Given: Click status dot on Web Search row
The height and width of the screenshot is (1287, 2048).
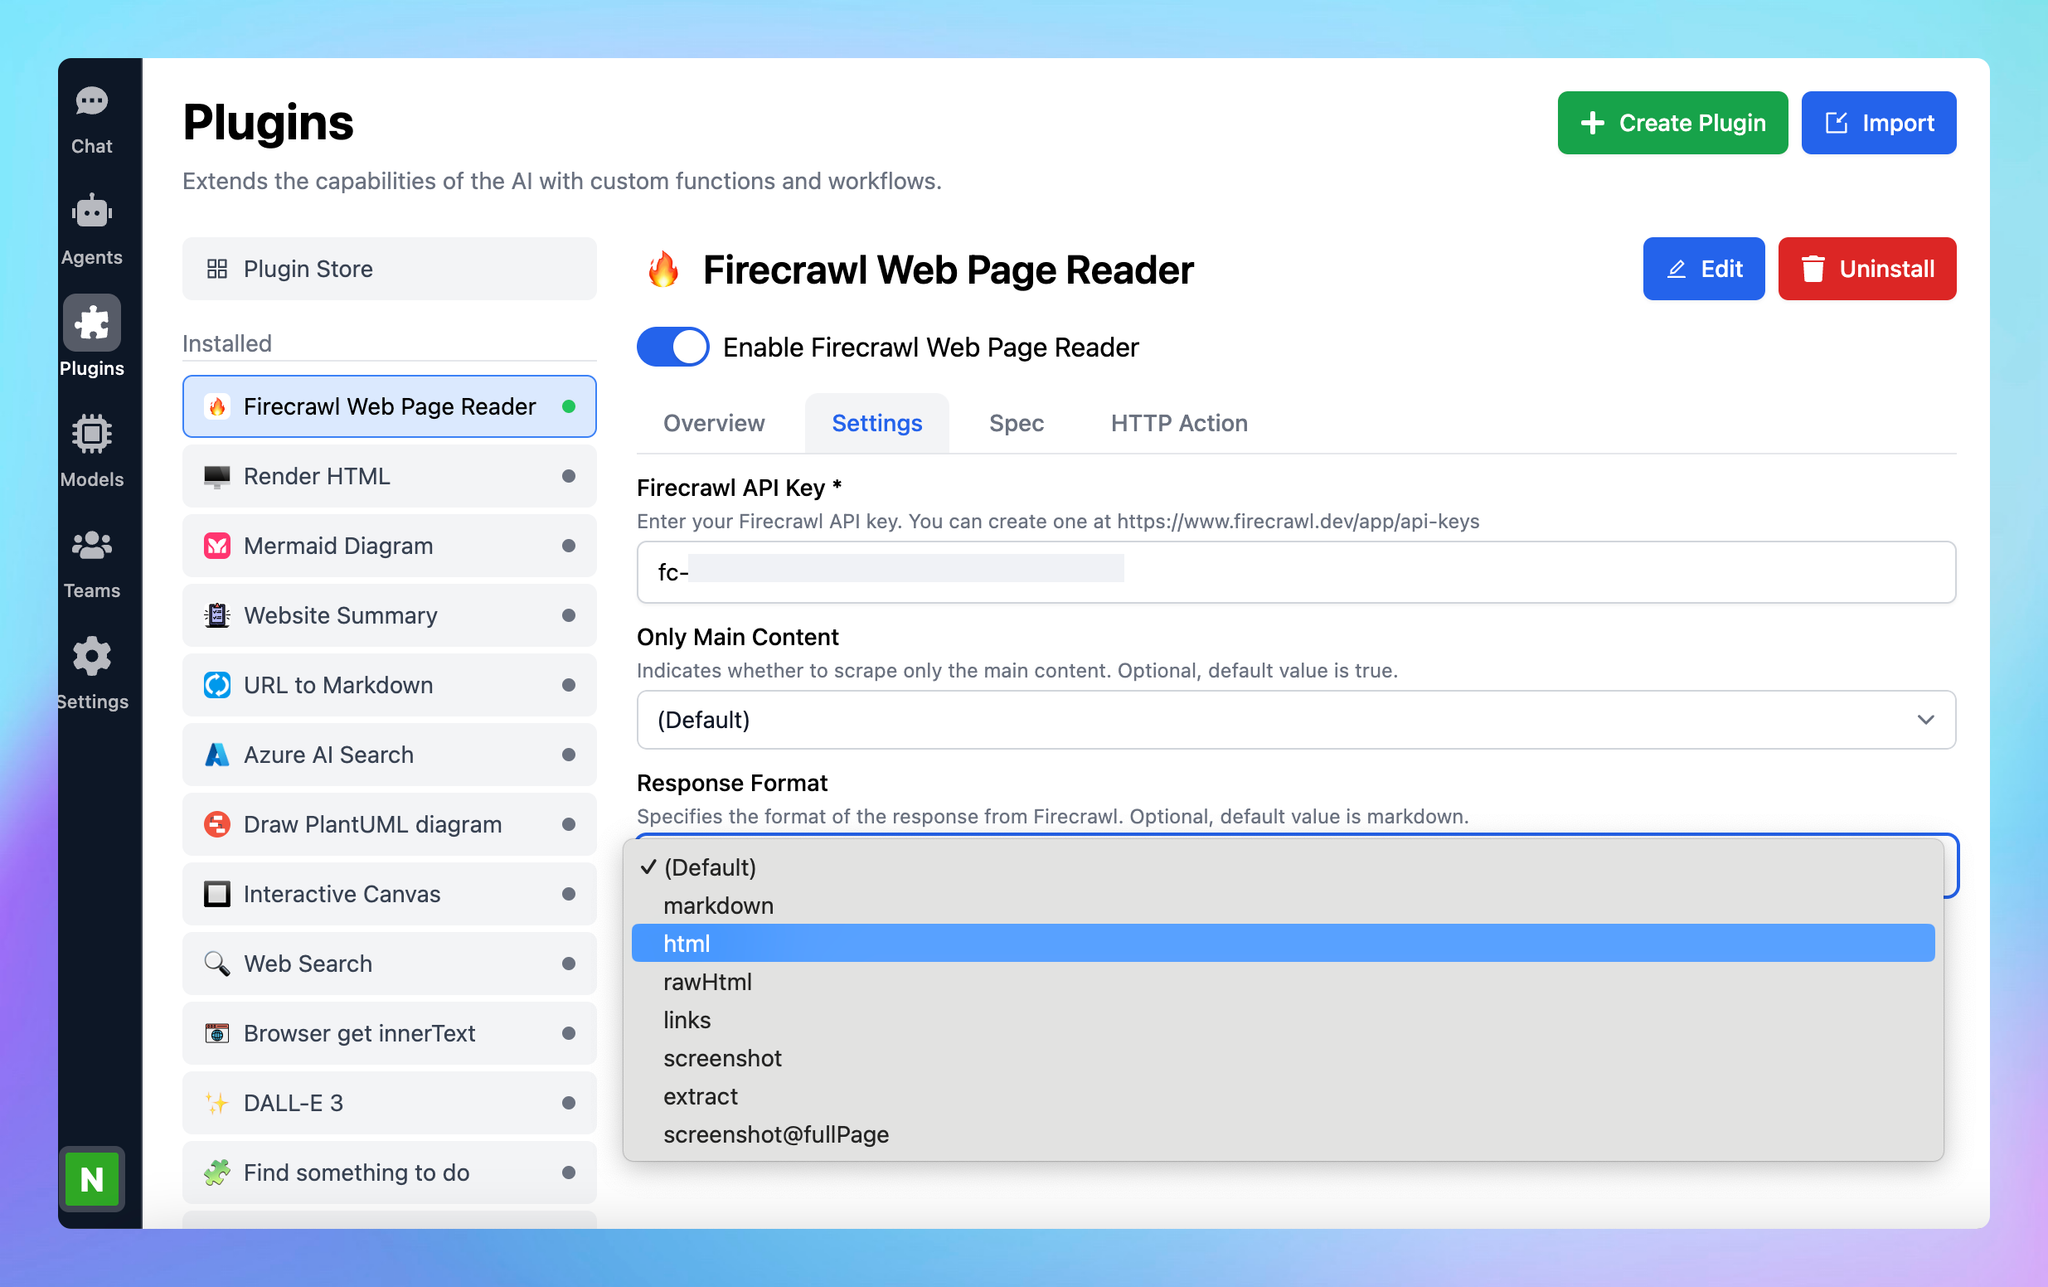Looking at the screenshot, I should tap(569, 964).
